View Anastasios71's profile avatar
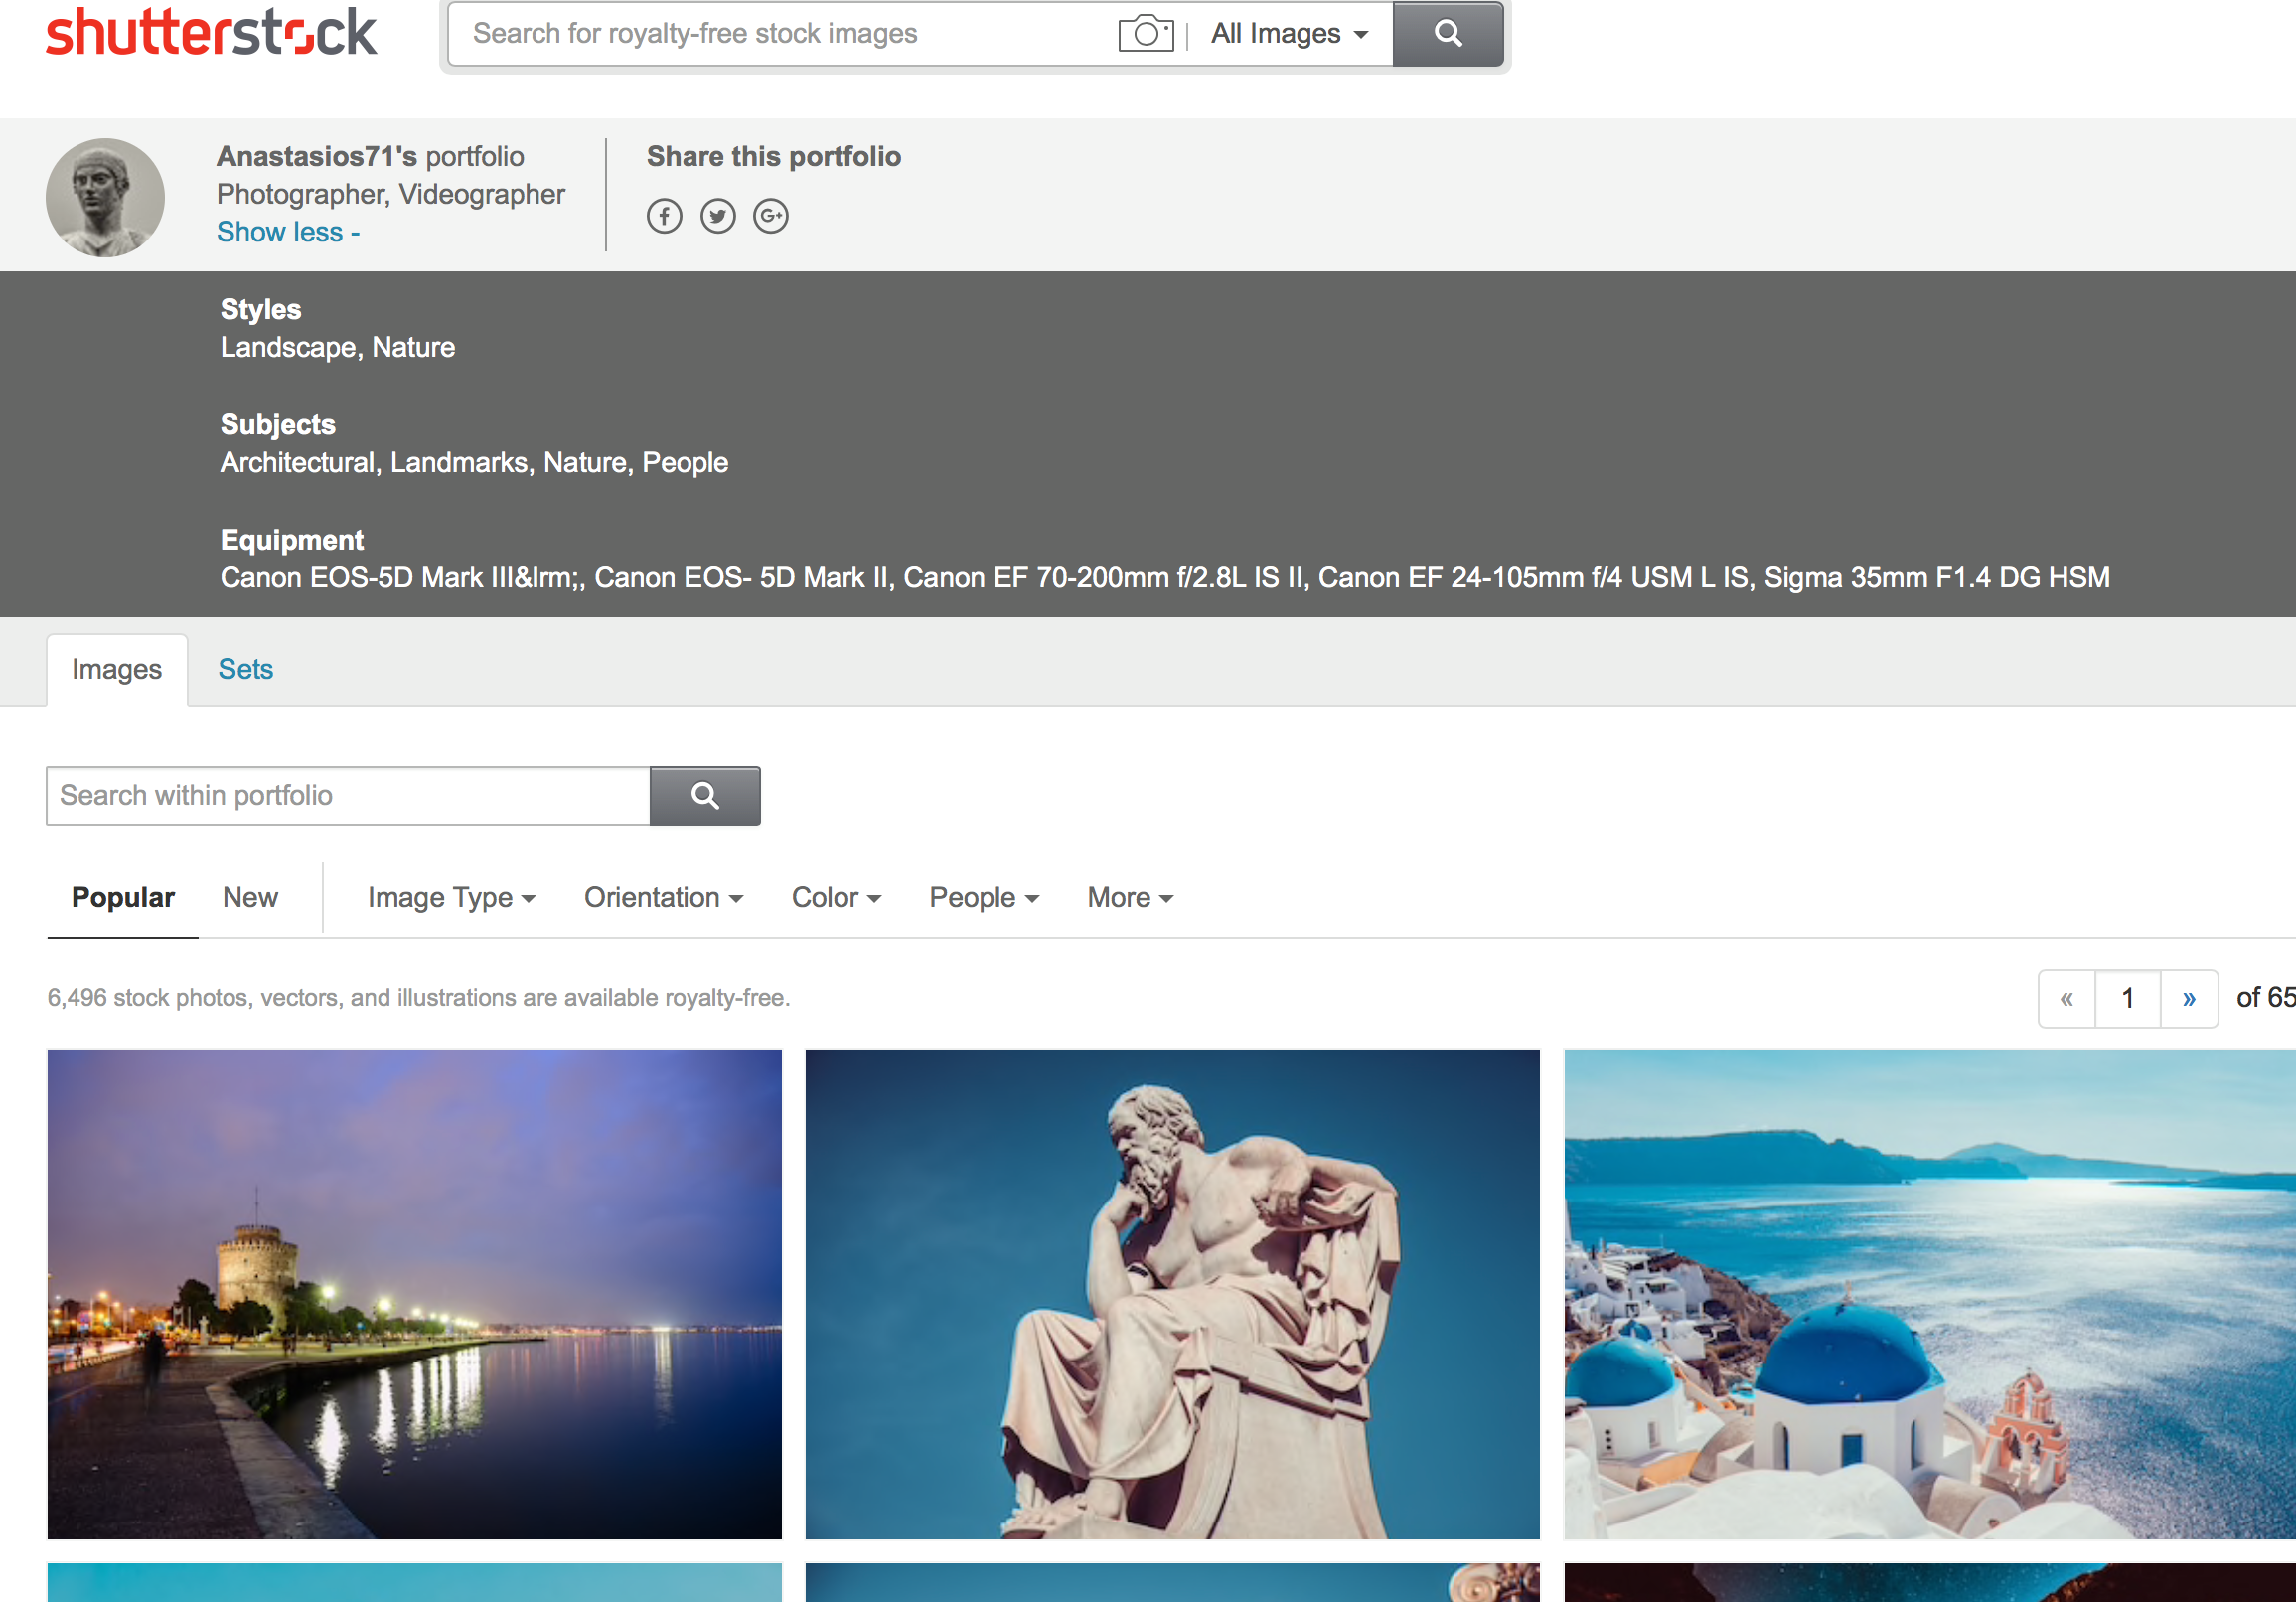The height and width of the screenshot is (1602, 2296). 105,197
